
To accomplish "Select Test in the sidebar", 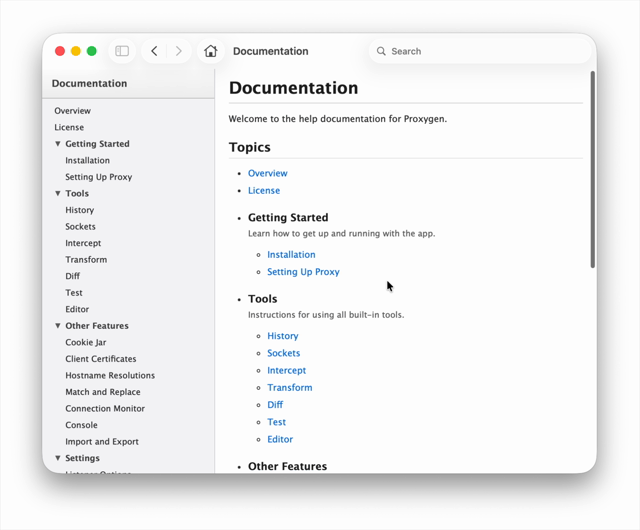I will coord(74,293).
